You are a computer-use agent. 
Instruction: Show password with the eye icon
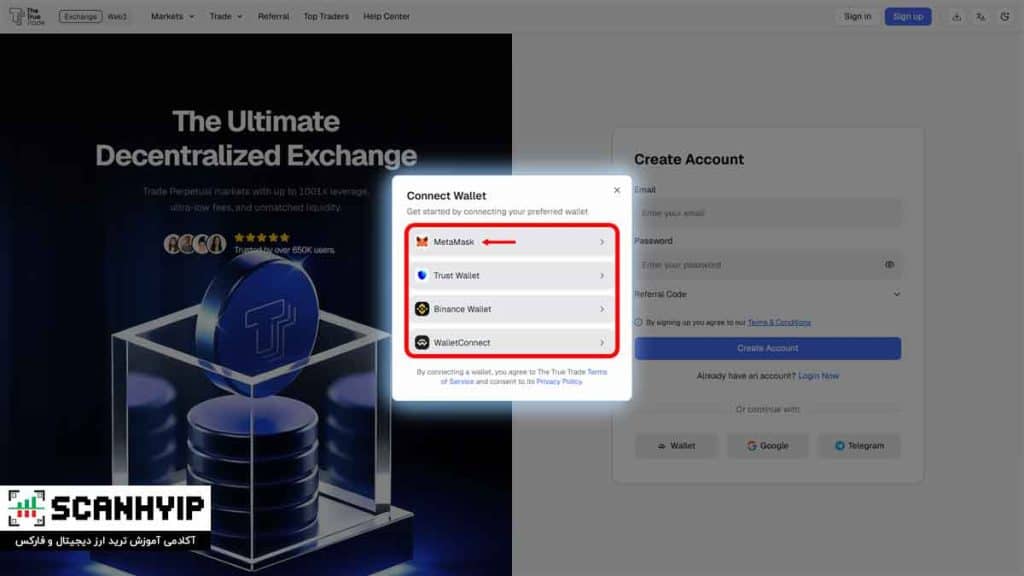point(889,264)
